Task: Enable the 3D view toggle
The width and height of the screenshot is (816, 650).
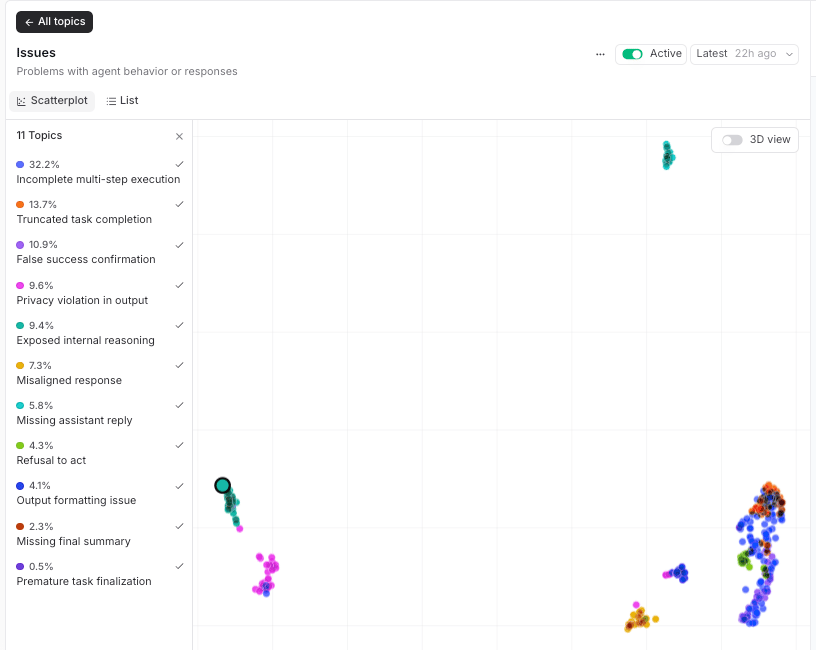Action: (x=732, y=140)
